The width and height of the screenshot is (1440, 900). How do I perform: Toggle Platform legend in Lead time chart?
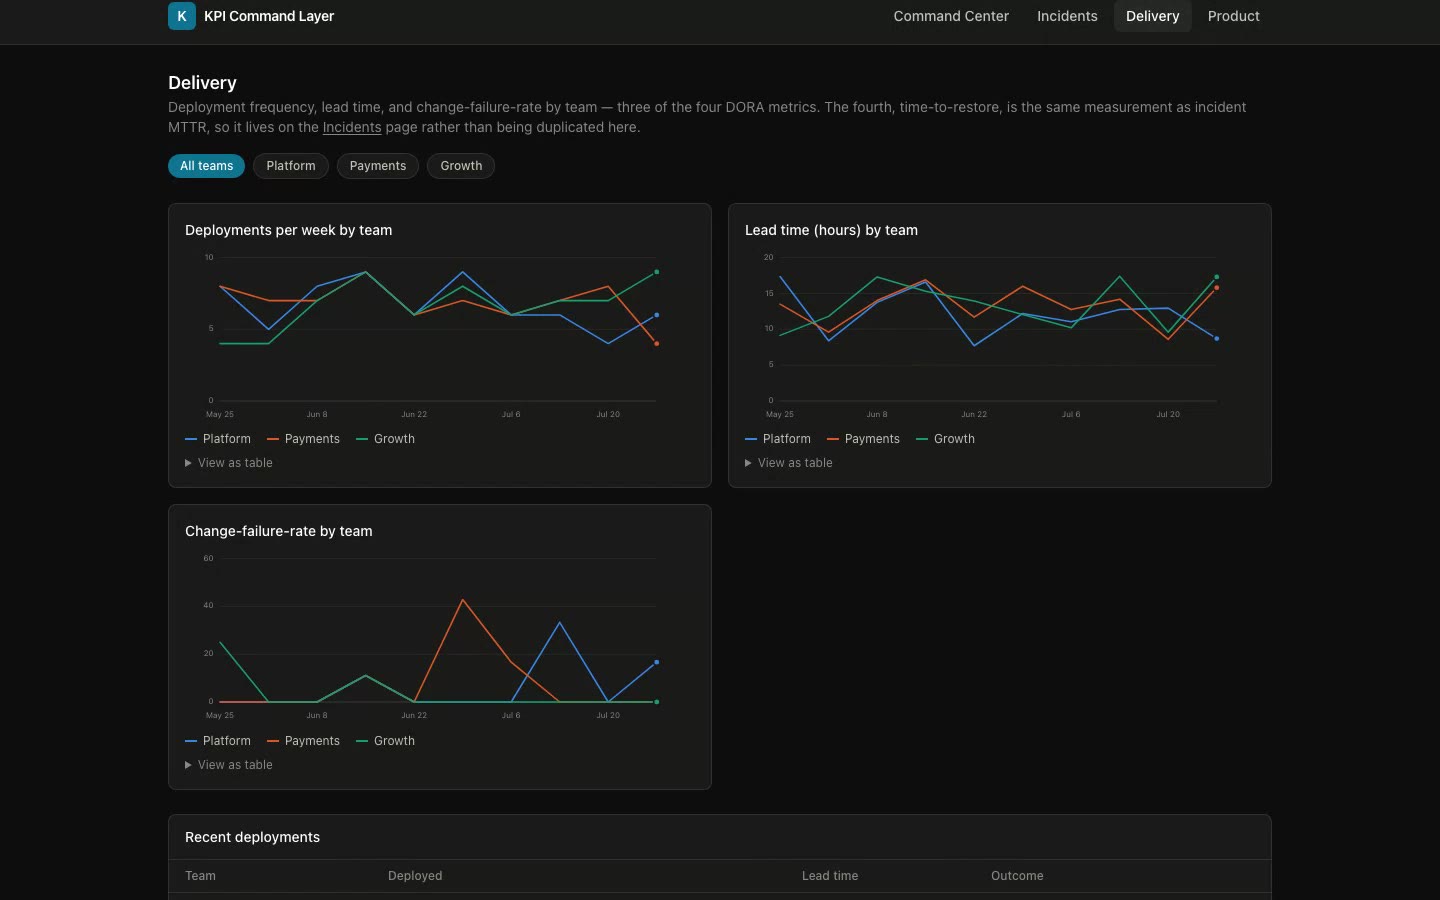pos(778,439)
